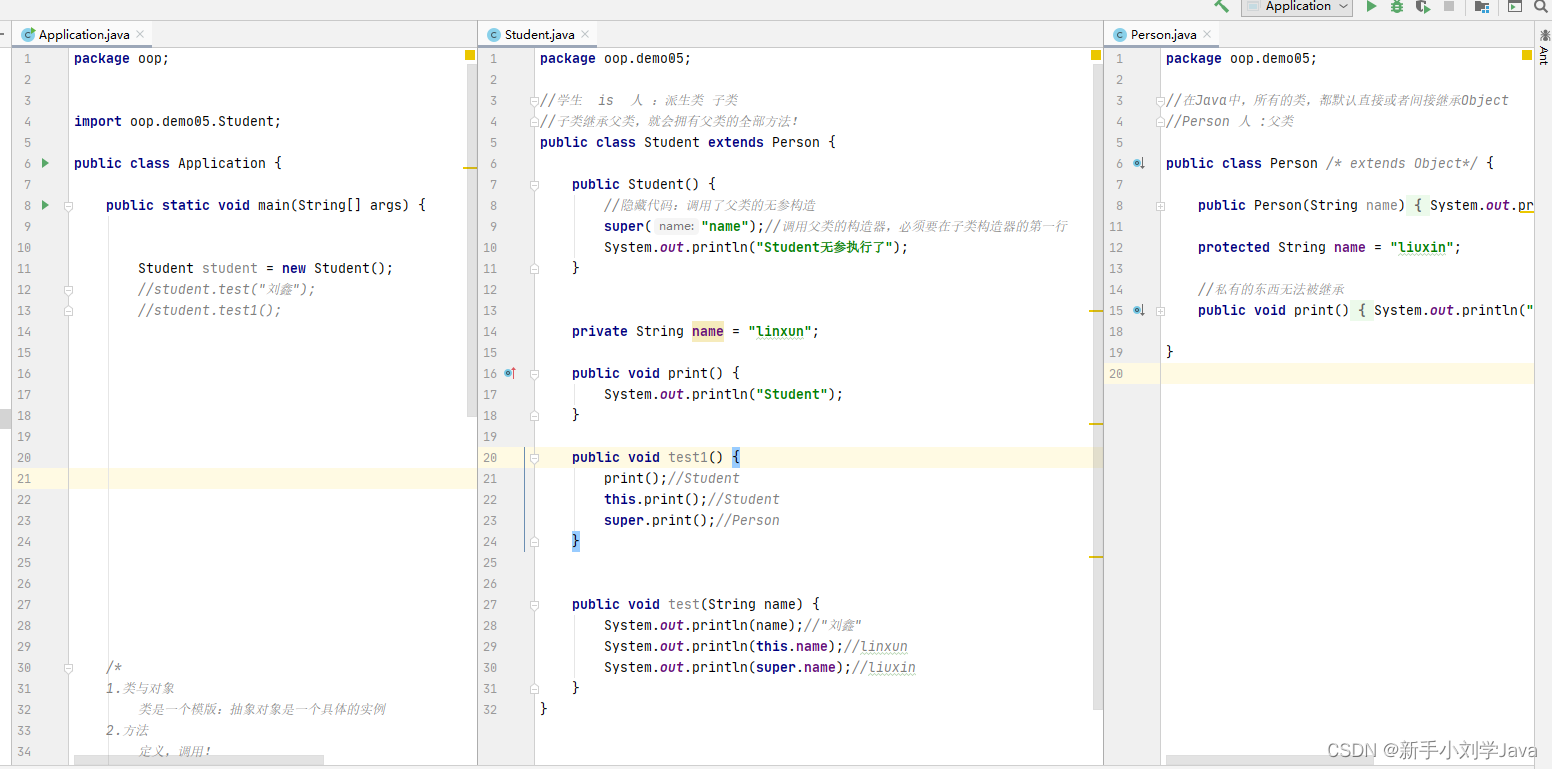Image resolution: width=1552 pixels, height=769 pixels.
Task: Switch to the Person.java tab
Action: [x=1163, y=35]
